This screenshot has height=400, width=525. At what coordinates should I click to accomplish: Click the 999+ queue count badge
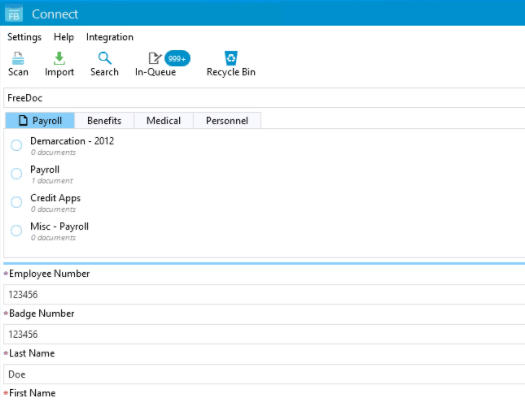(177, 59)
